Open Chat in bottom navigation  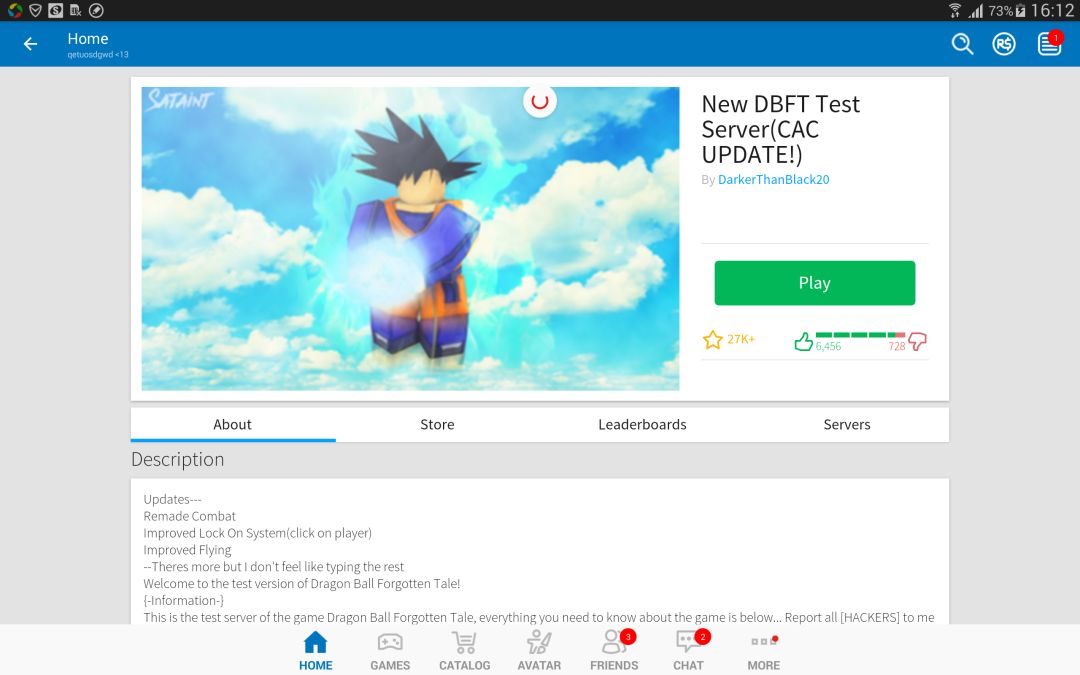(x=688, y=651)
